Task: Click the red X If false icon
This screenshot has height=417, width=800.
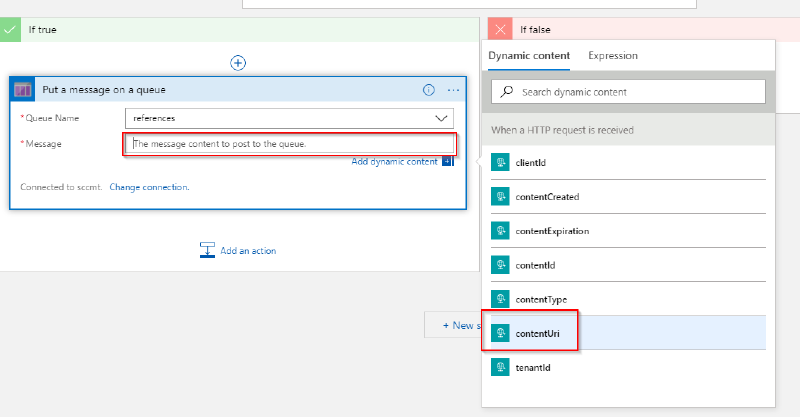Action: pyautogui.click(x=500, y=30)
